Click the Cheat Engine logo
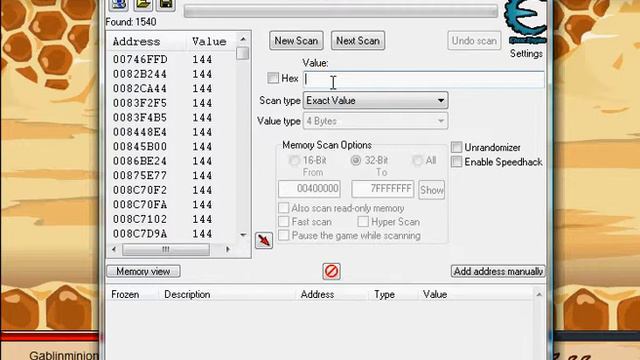 526,21
